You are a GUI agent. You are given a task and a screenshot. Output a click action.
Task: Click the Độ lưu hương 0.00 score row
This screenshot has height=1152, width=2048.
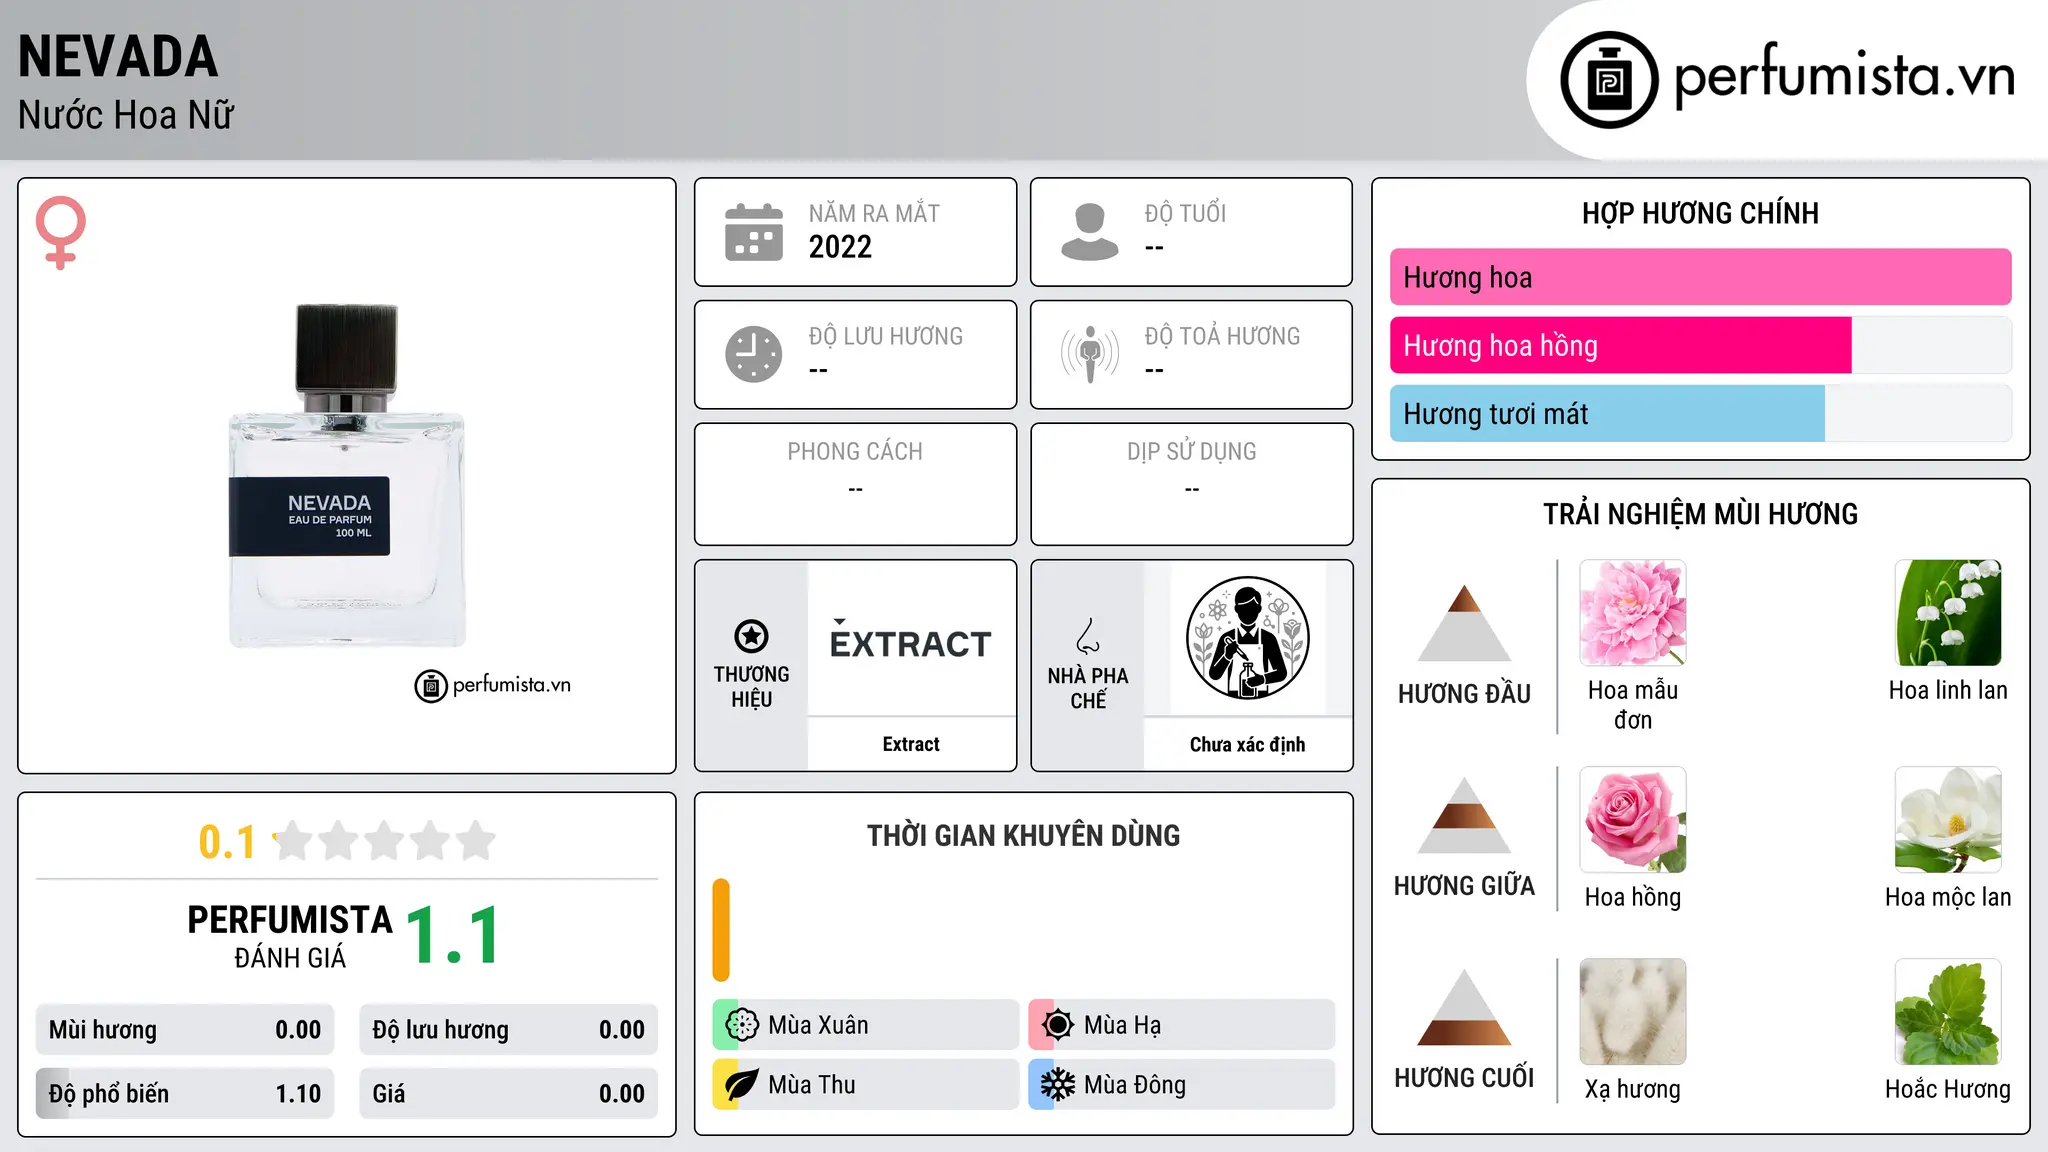pos(508,1030)
